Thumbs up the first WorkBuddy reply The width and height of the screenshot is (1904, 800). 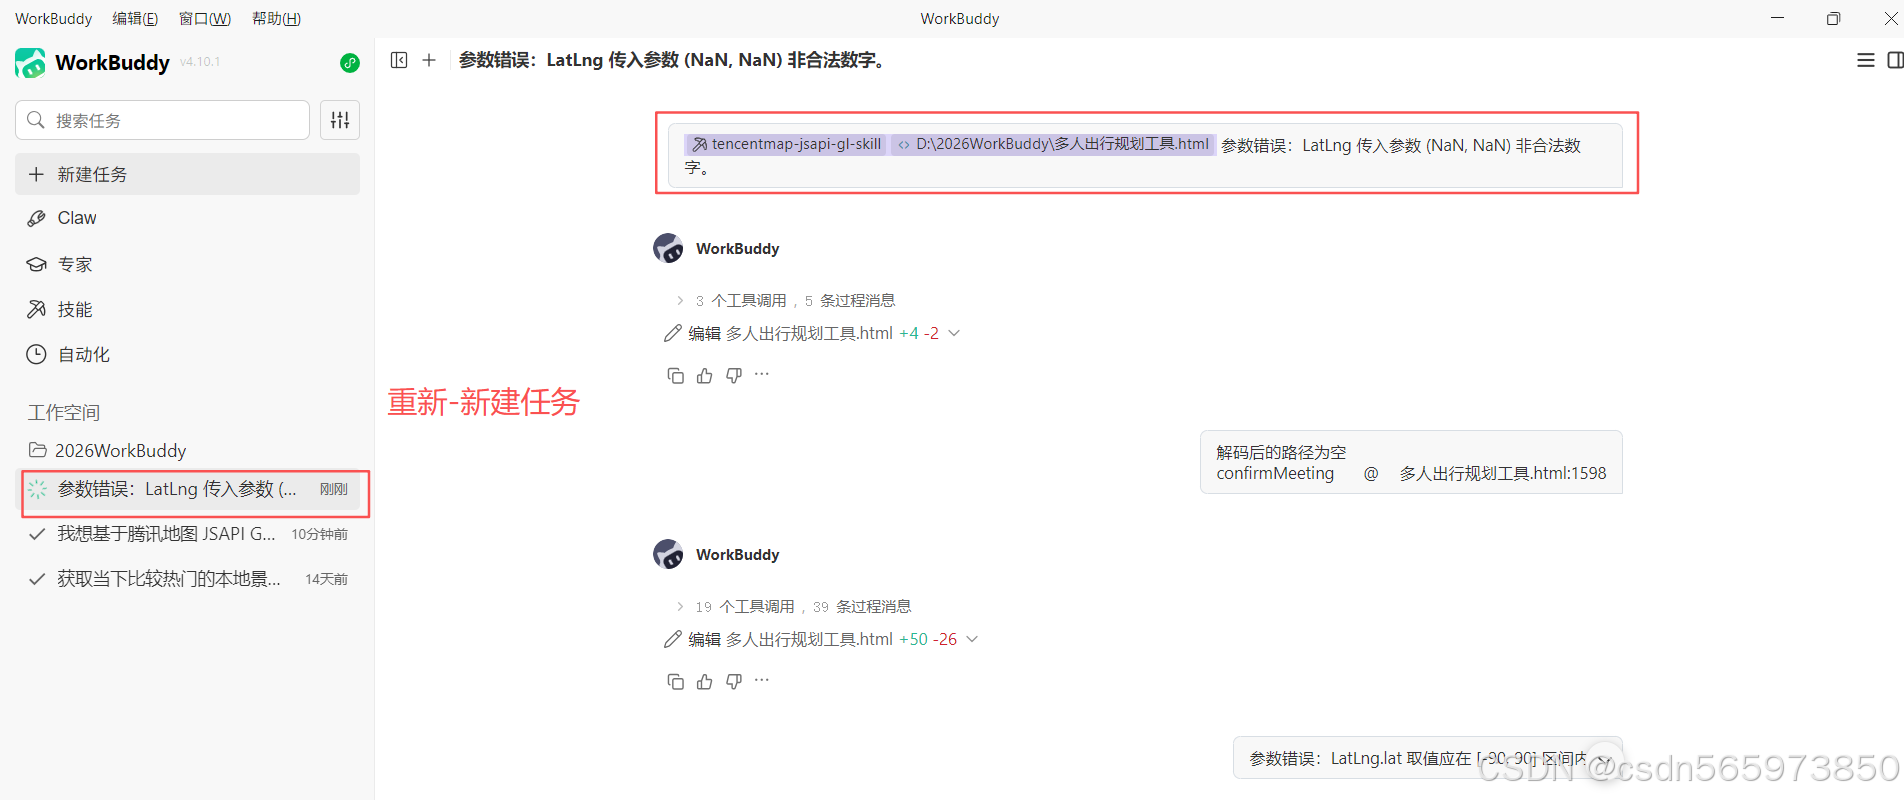705,375
